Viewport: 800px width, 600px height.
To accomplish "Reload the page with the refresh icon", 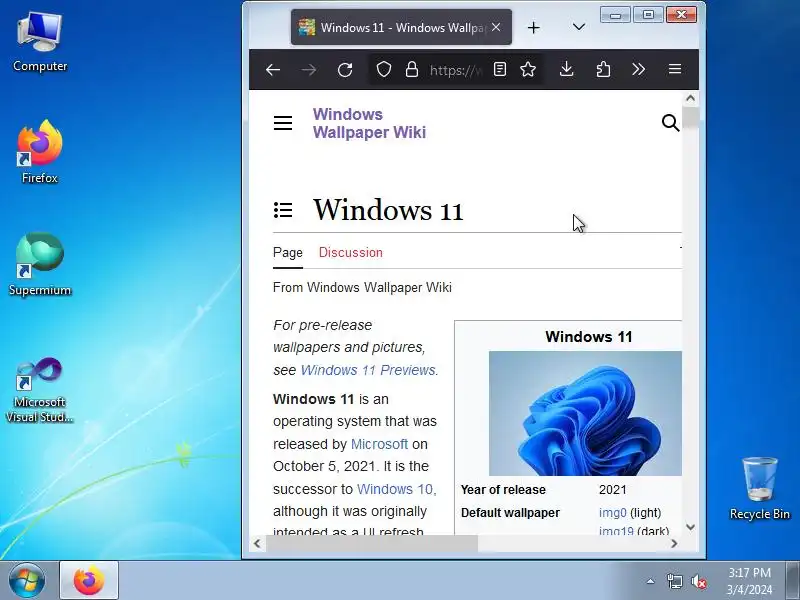I will click(345, 69).
